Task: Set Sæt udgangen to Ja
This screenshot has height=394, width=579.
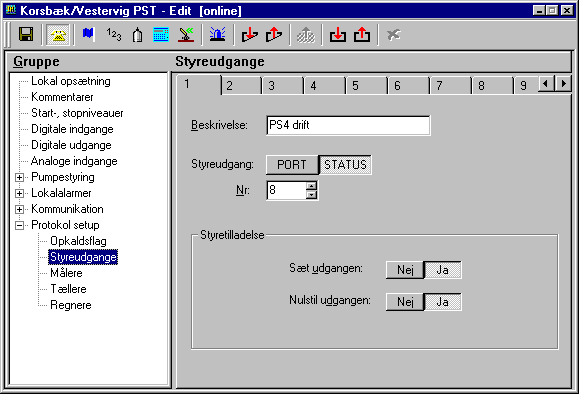Action: pyautogui.click(x=442, y=270)
